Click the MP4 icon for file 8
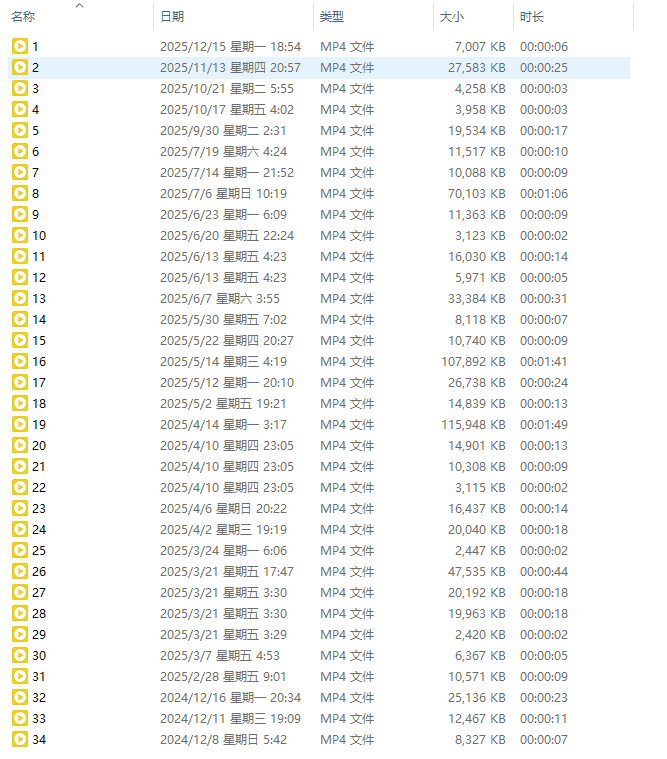This screenshot has height=759, width=667. tap(20, 193)
